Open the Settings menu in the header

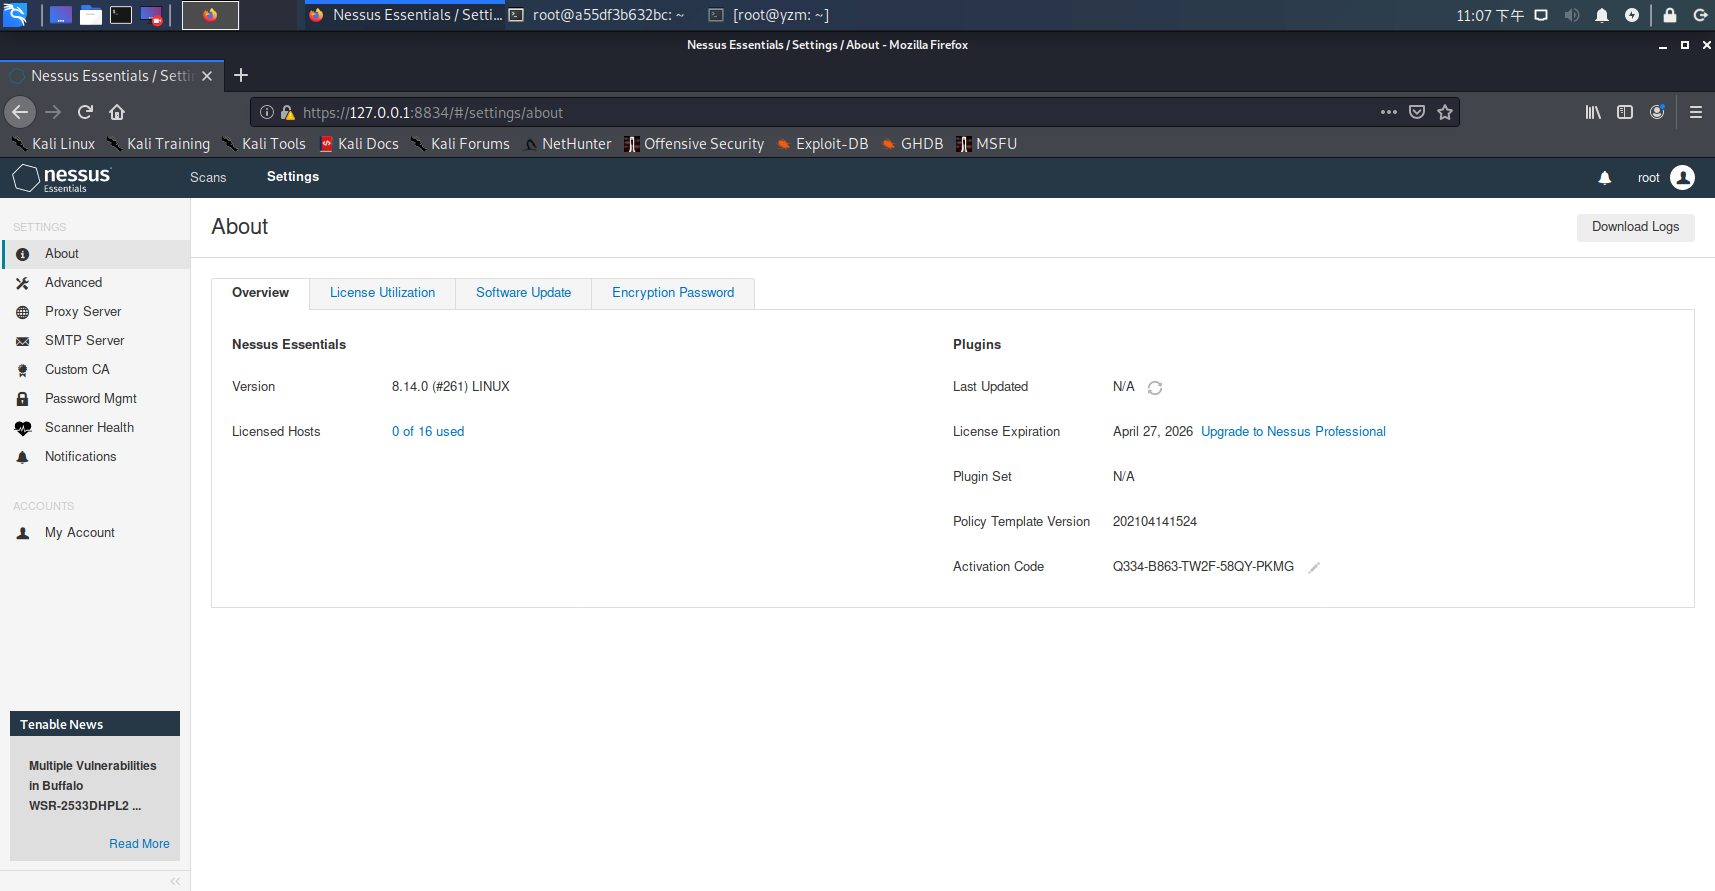tap(293, 176)
